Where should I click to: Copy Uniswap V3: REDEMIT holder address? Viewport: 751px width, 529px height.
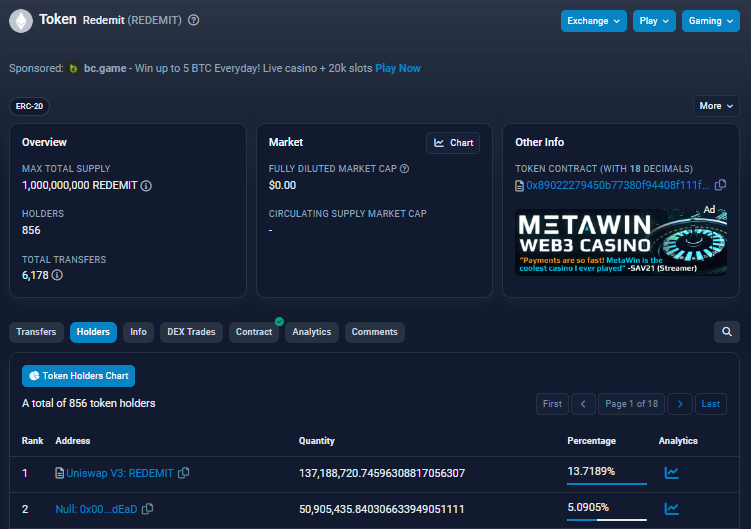pos(183,473)
